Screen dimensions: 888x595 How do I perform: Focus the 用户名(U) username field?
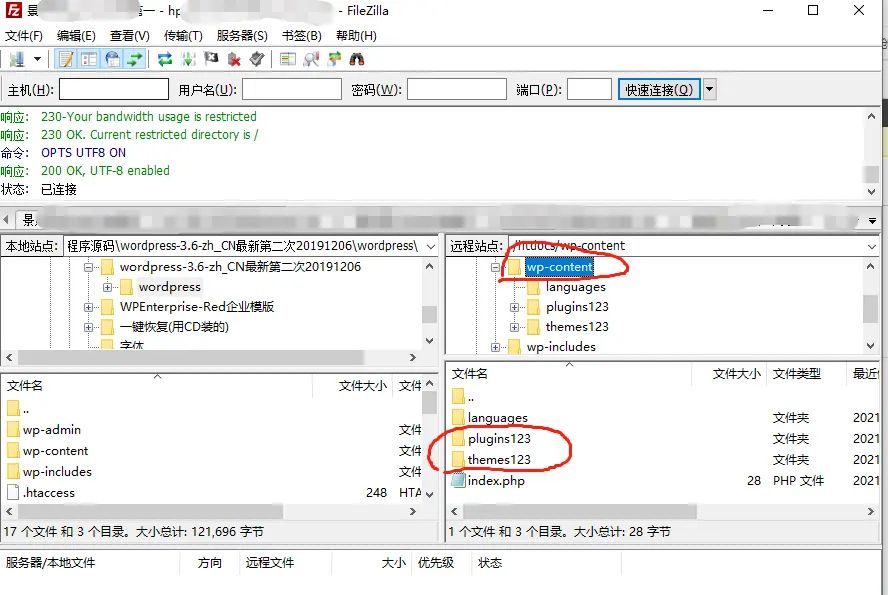pos(292,89)
